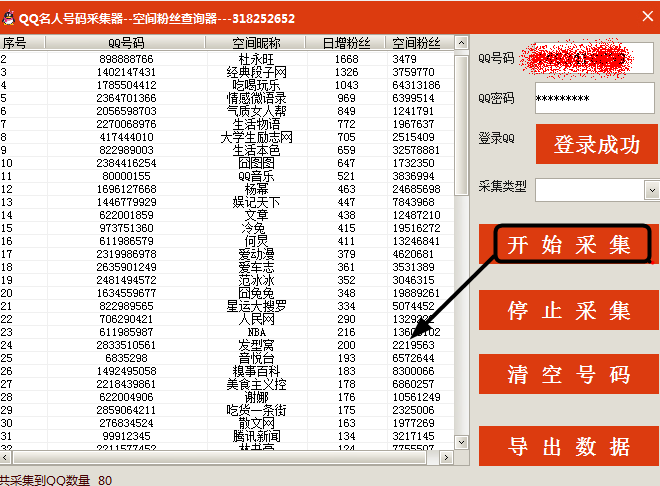Select row with nickname 何炅

point(227,242)
